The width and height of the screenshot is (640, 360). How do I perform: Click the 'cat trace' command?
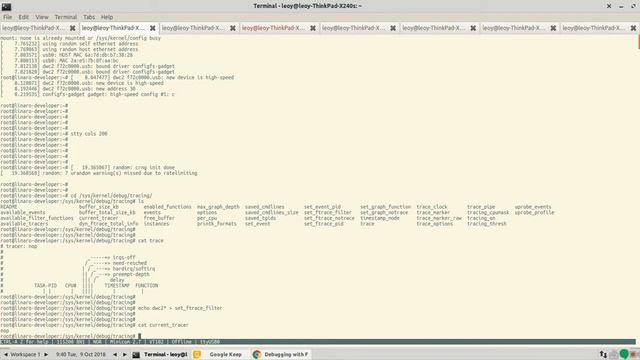tap(151, 241)
